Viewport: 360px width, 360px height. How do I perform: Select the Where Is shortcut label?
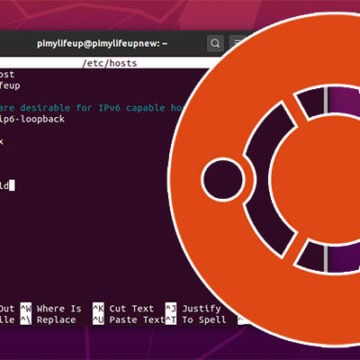pos(59,309)
